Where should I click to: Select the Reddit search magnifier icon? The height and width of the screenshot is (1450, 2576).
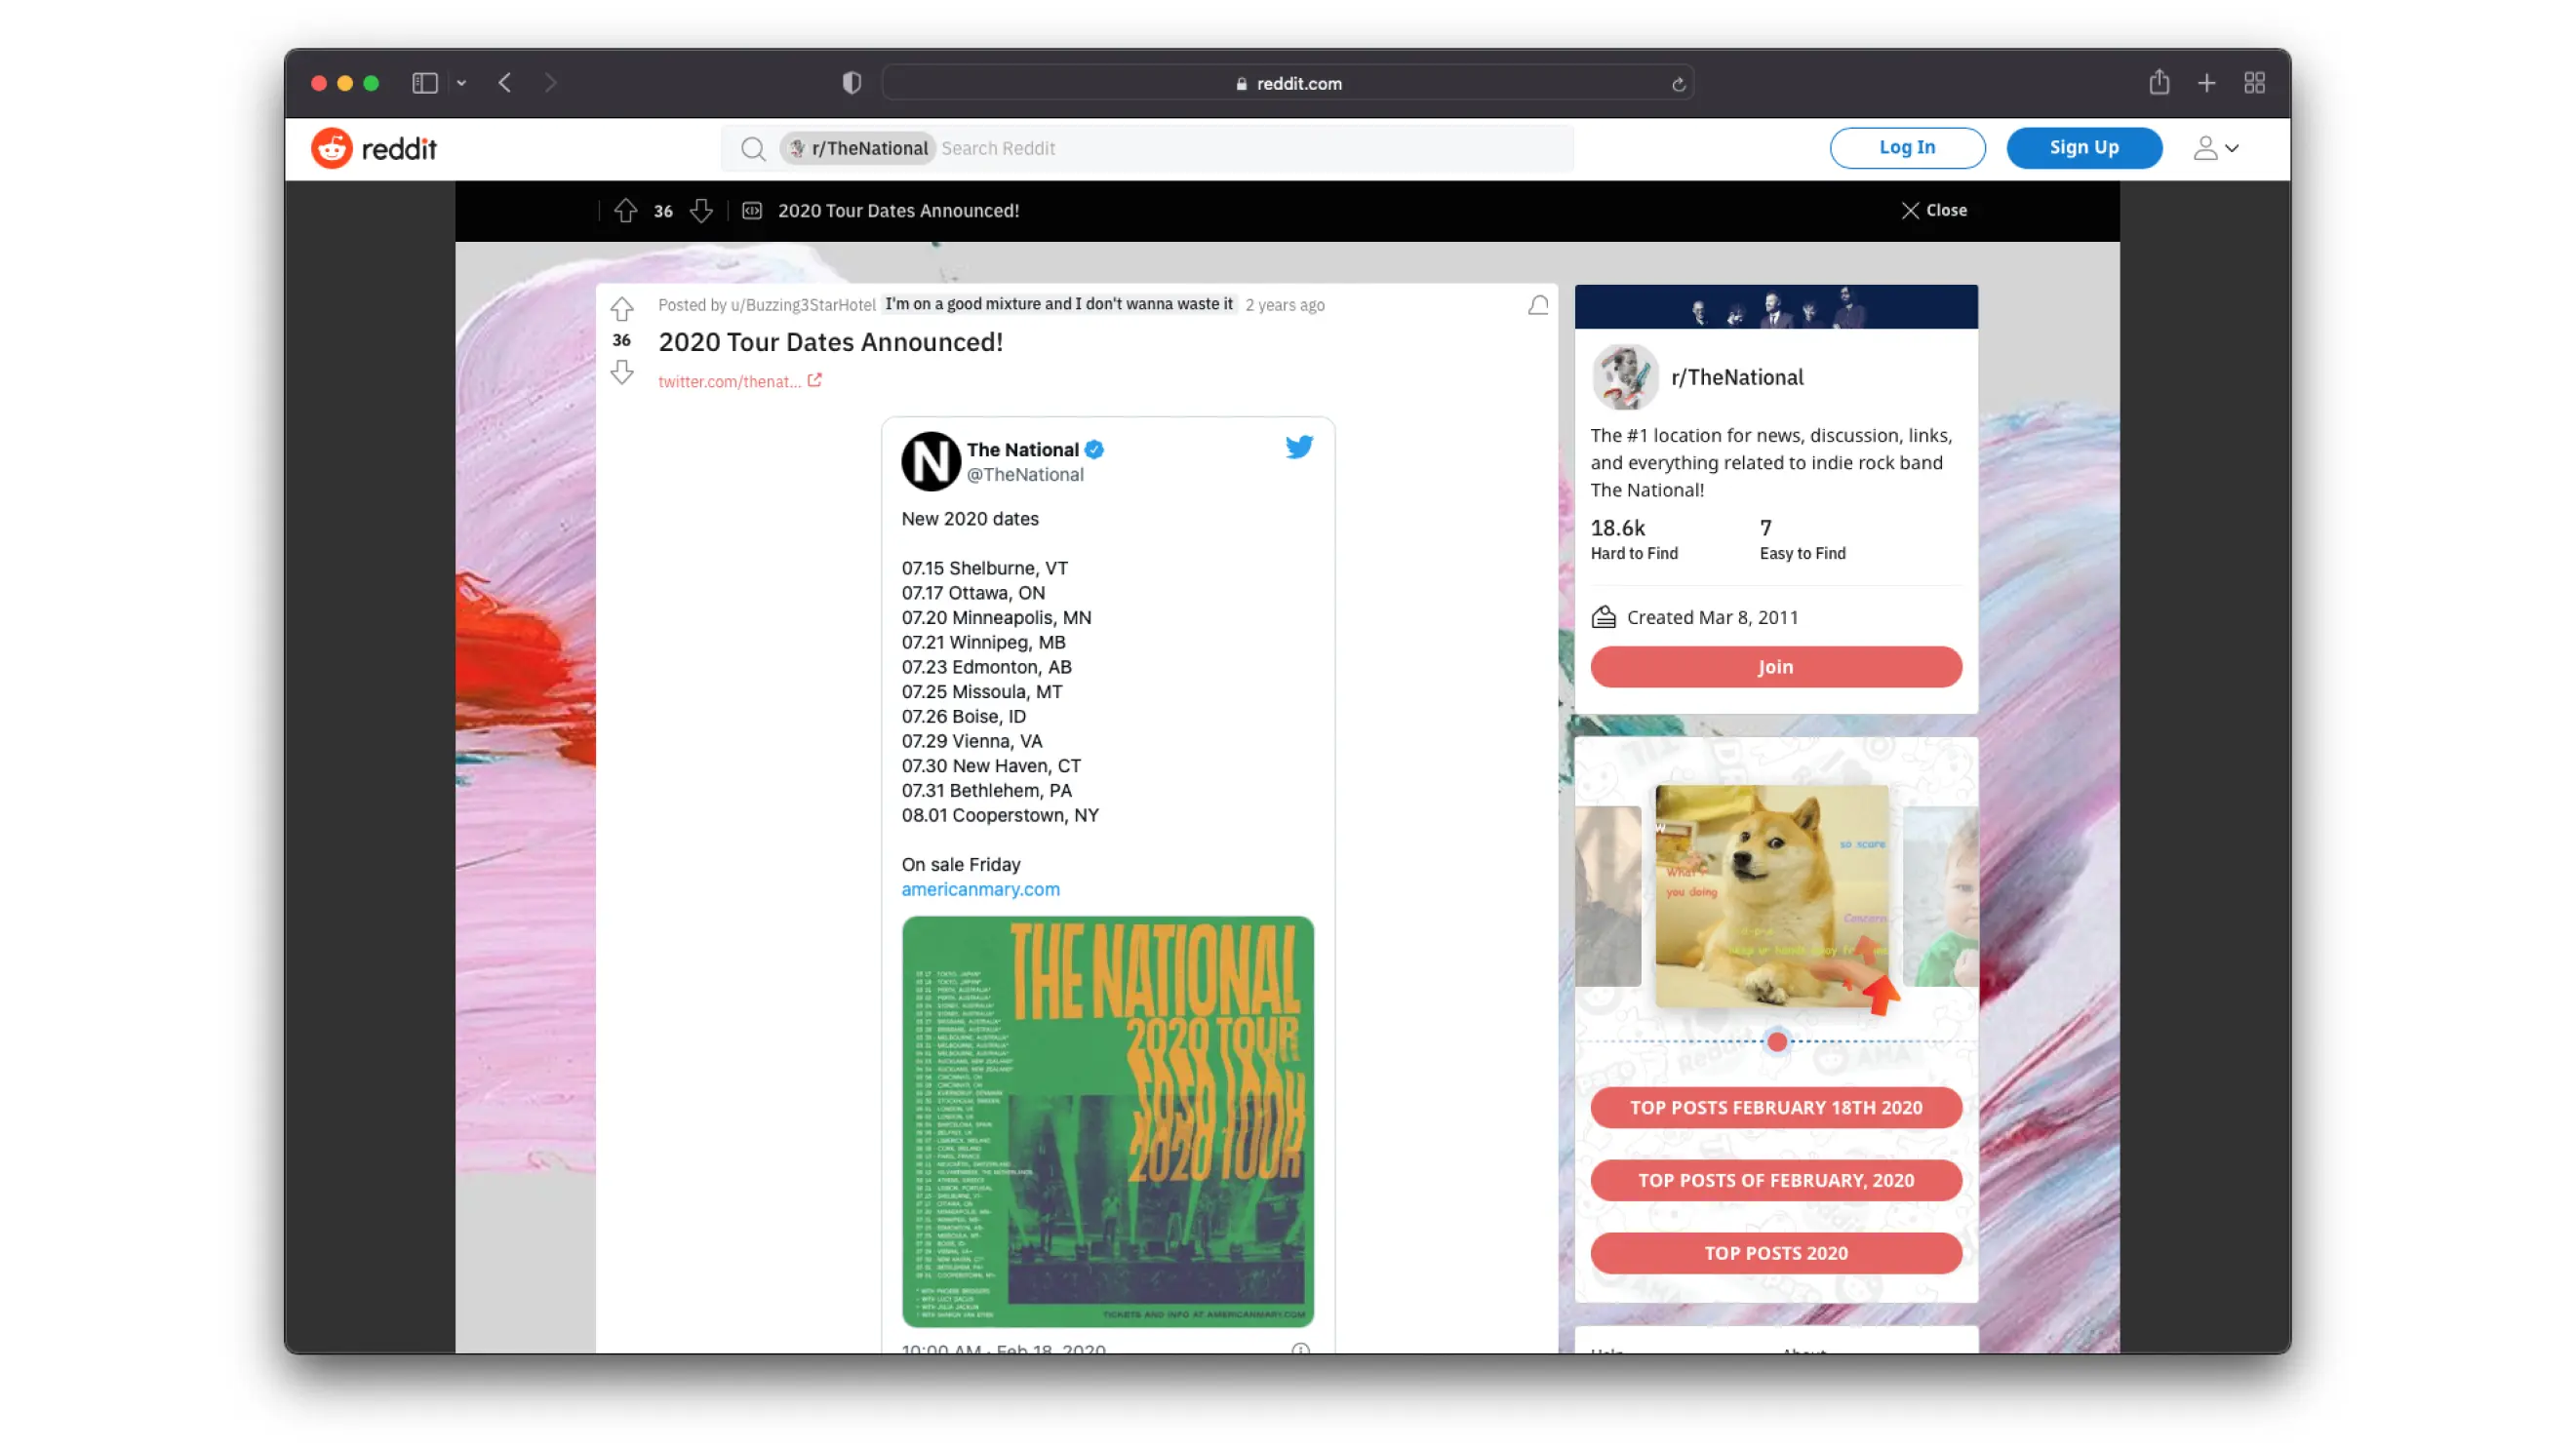pyautogui.click(x=753, y=148)
